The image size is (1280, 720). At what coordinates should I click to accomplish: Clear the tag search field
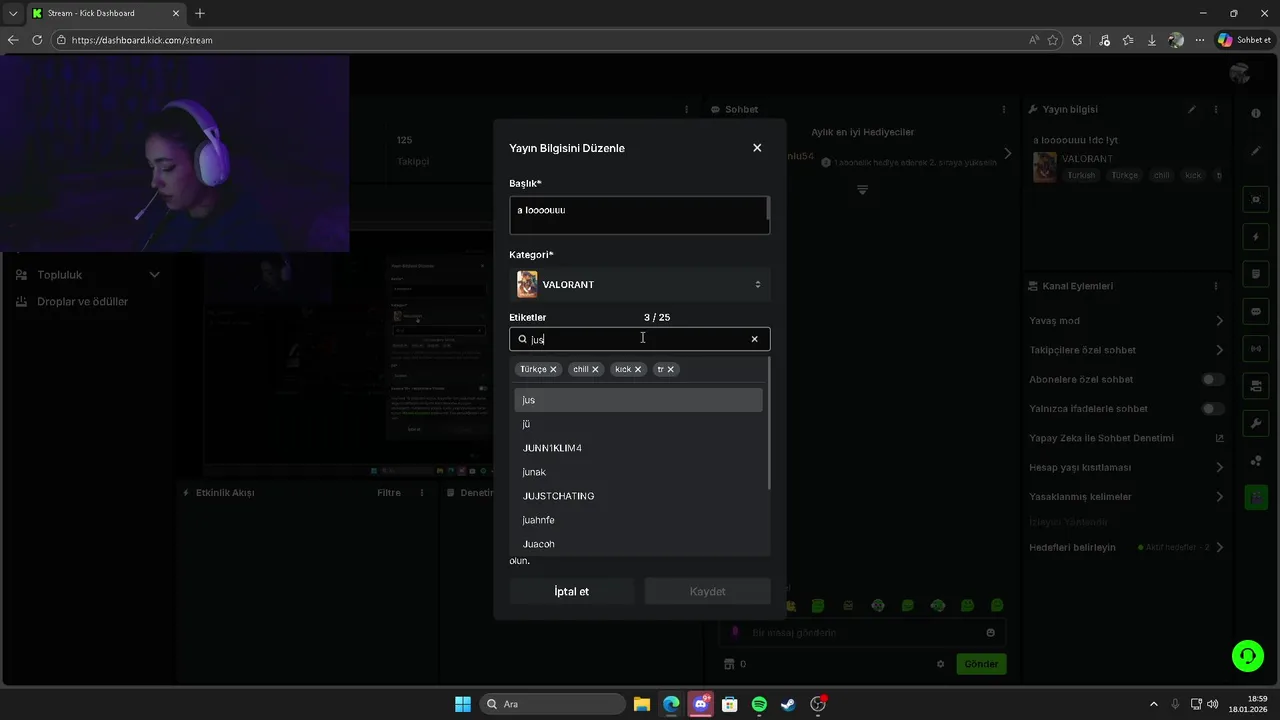[x=754, y=339]
